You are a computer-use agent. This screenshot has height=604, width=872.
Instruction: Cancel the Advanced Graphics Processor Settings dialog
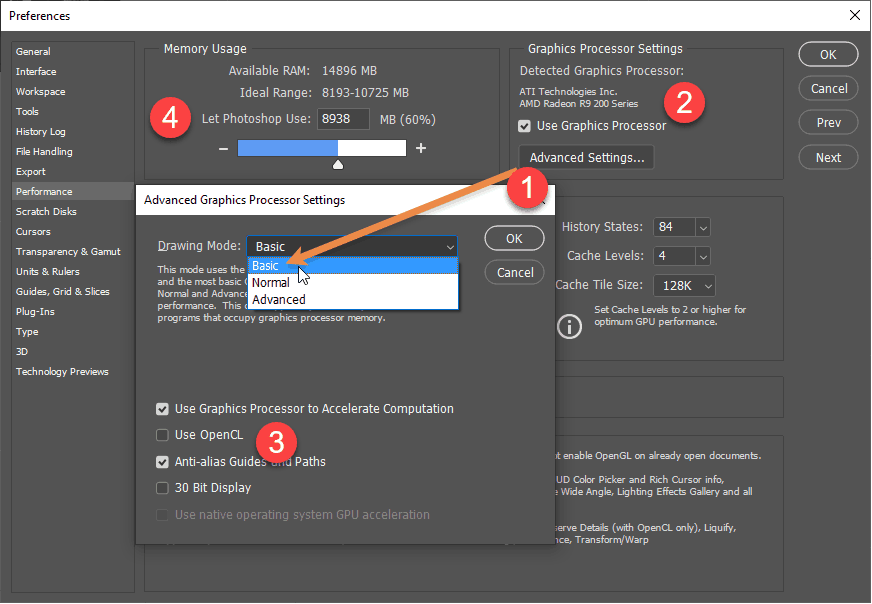[514, 273]
